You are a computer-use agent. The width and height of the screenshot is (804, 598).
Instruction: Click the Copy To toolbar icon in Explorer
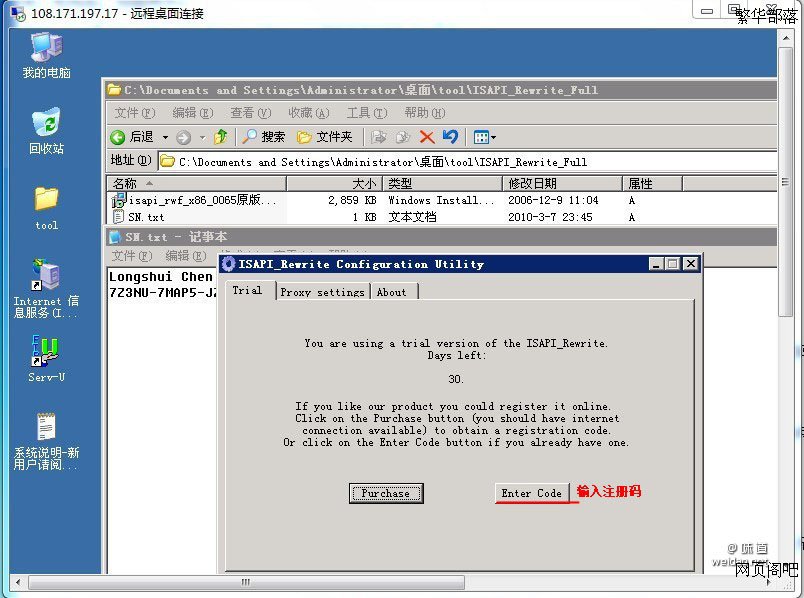pos(403,137)
